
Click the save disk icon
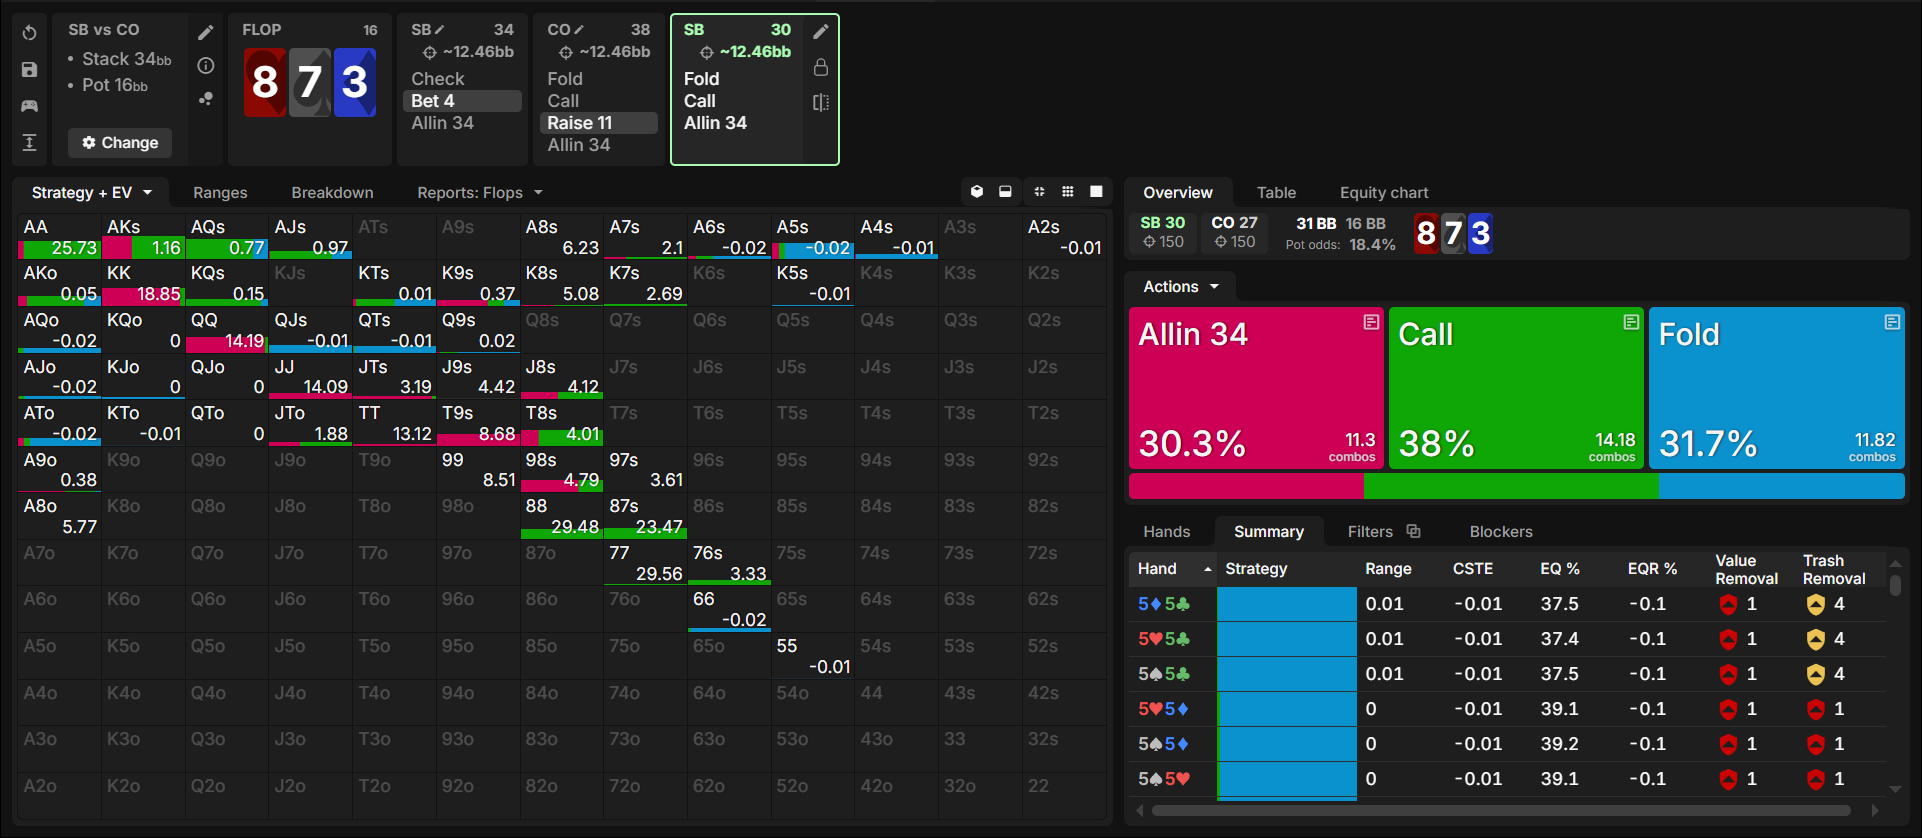point(30,70)
